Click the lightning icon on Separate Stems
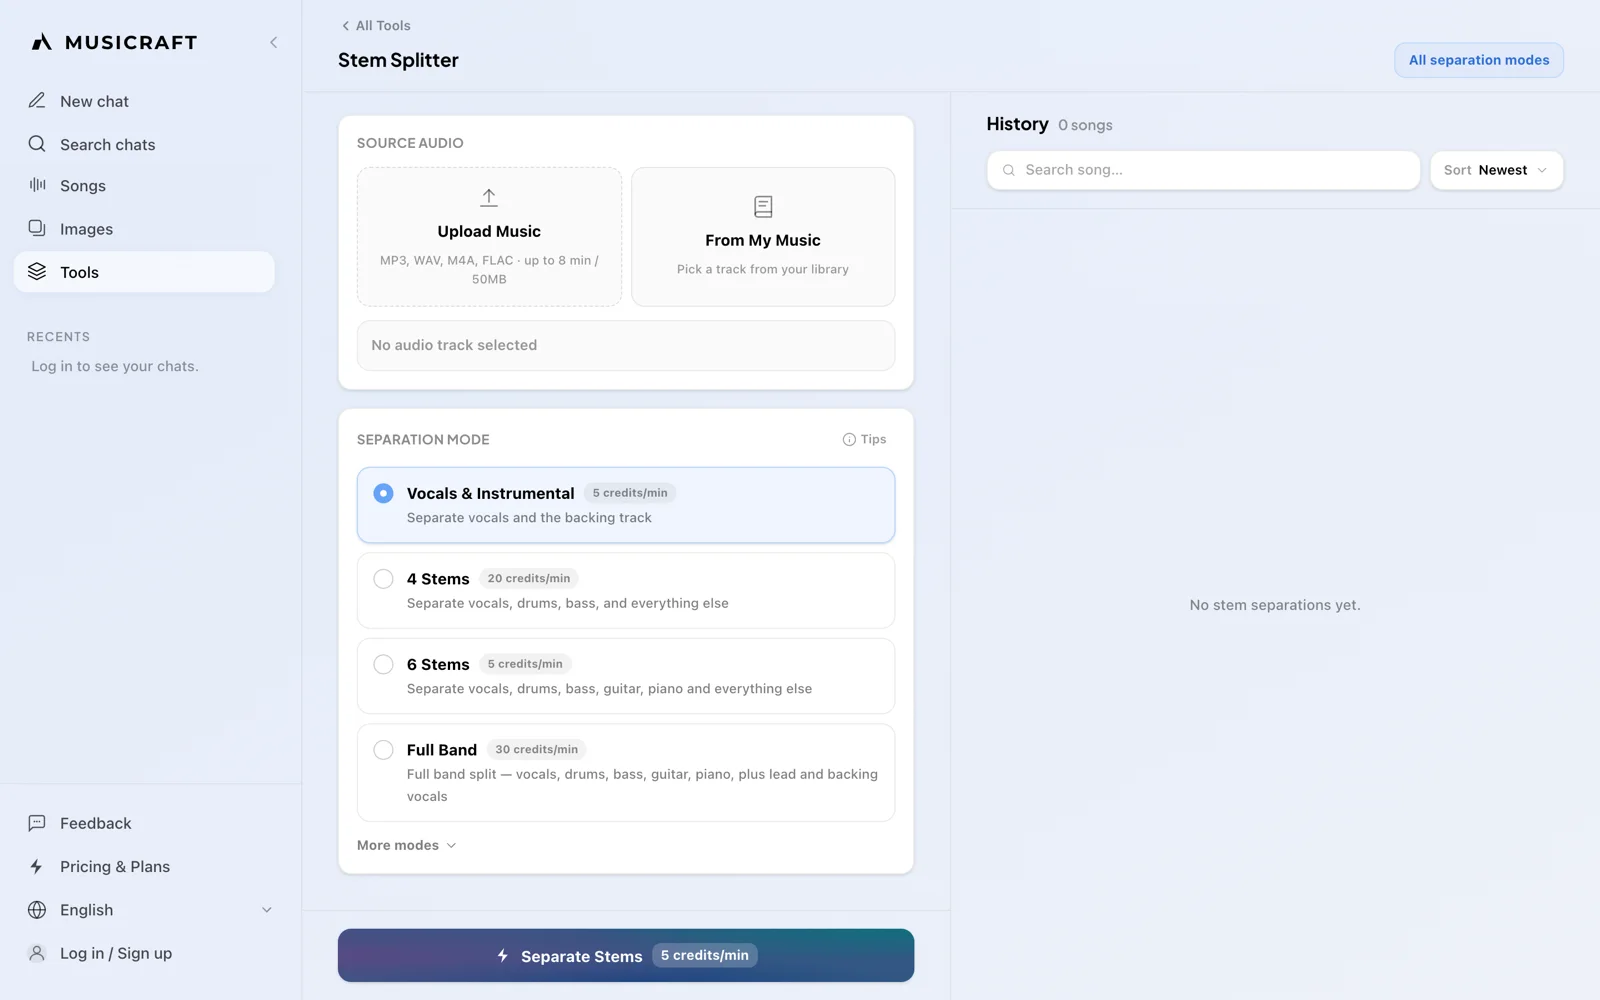 503,955
